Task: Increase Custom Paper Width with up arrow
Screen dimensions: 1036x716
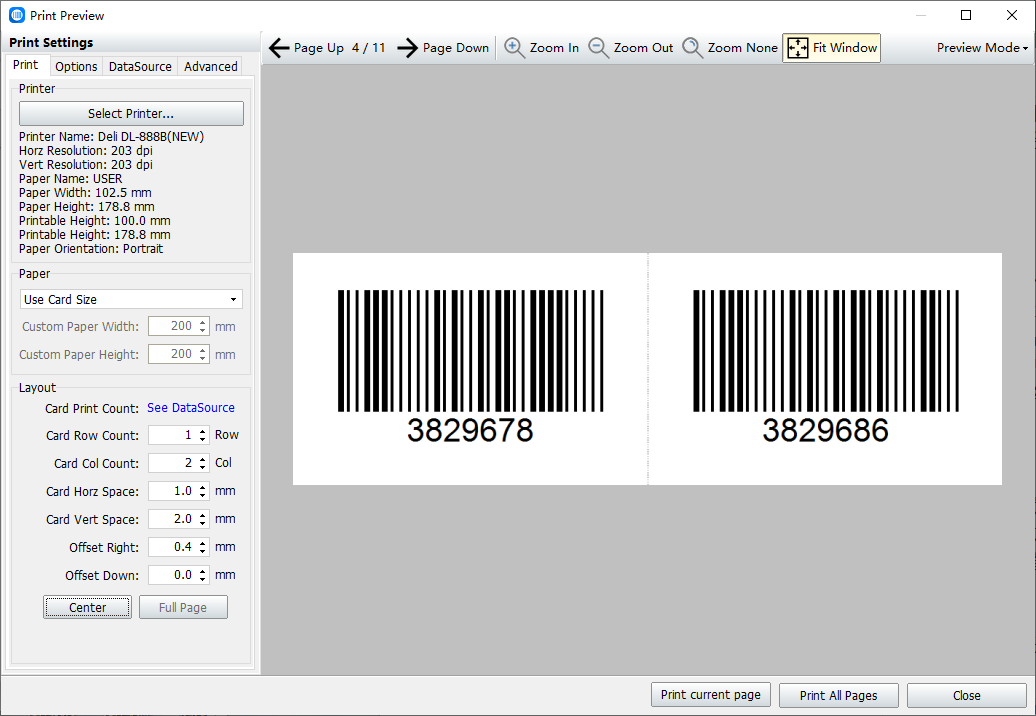Action: coord(203,322)
